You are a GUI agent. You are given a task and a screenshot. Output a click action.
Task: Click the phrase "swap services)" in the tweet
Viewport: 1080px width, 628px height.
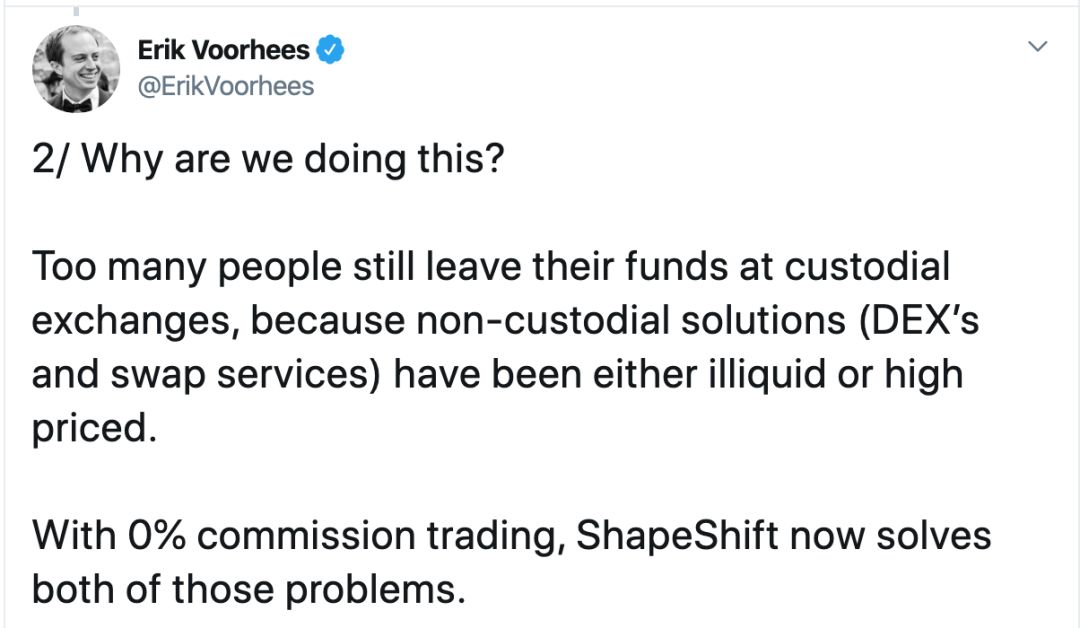click(x=245, y=375)
